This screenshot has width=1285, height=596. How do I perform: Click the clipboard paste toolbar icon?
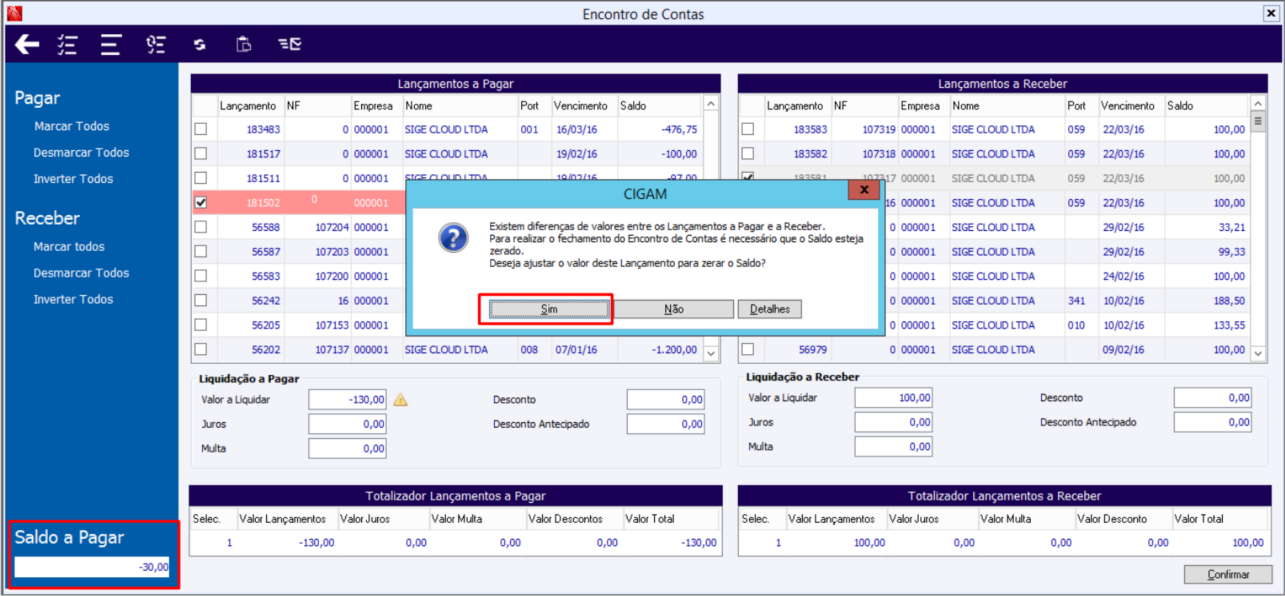[244, 44]
